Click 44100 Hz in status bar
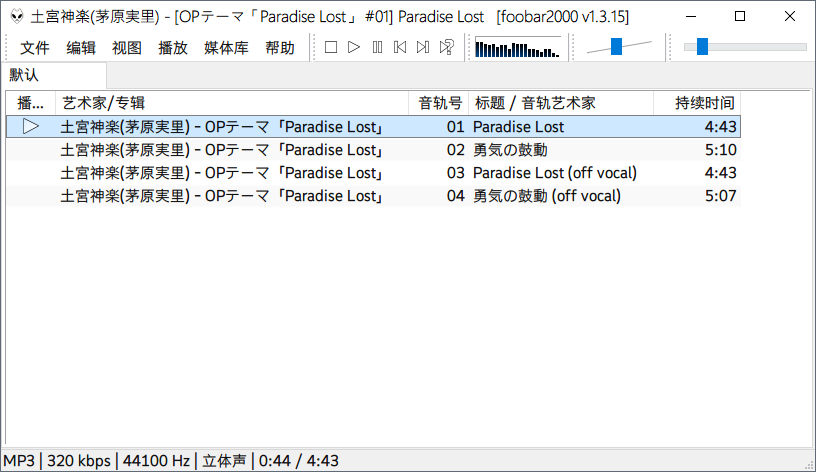The height and width of the screenshot is (472, 816). [156, 461]
